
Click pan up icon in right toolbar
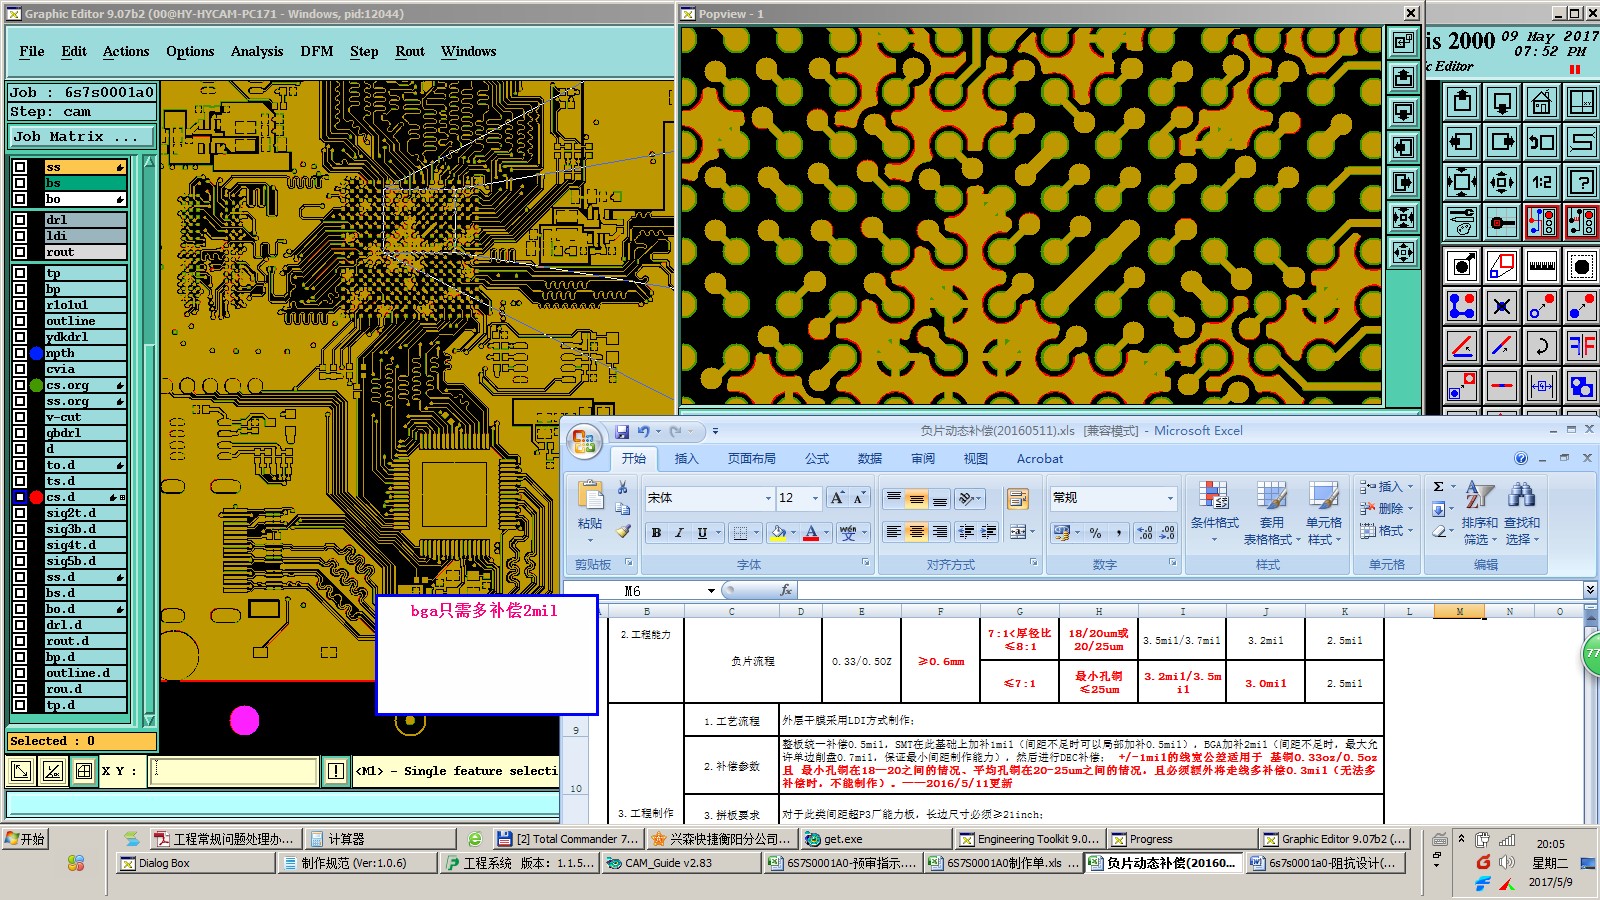(1462, 102)
